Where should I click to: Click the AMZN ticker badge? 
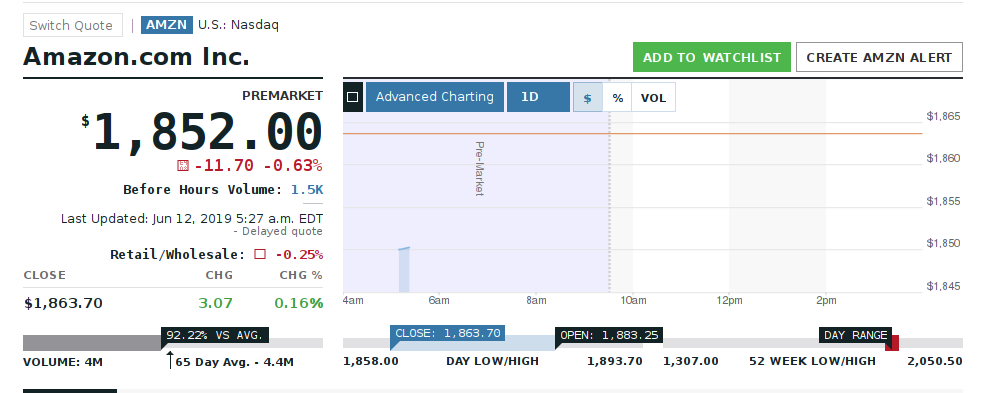coord(166,25)
